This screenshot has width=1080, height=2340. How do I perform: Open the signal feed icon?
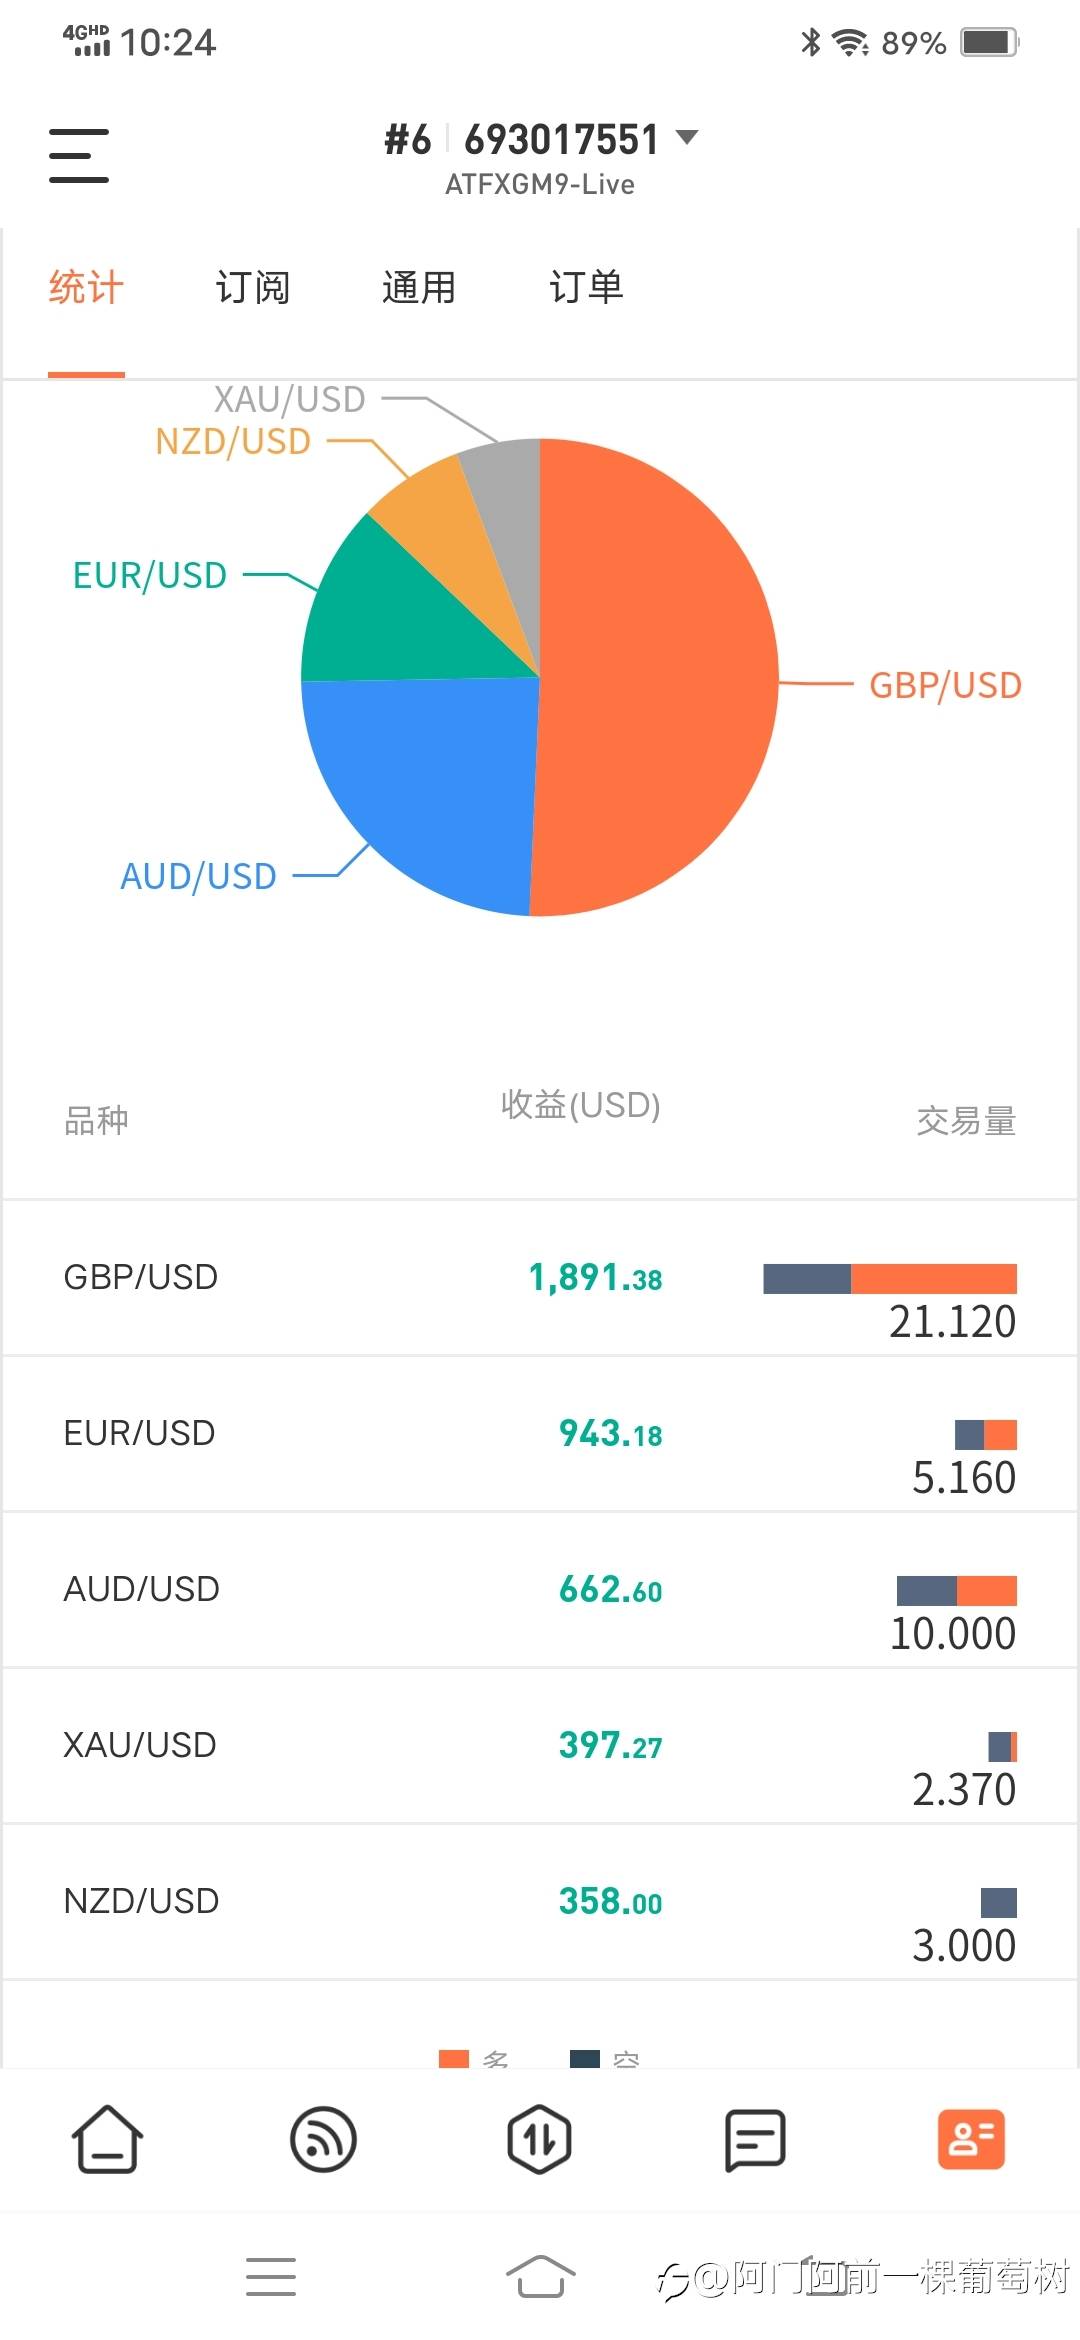[323, 2140]
